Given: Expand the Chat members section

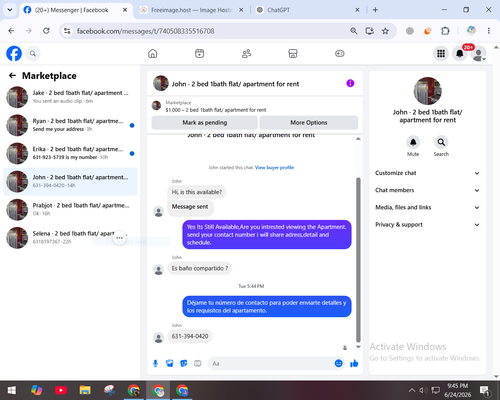Looking at the screenshot, I should [x=428, y=190].
